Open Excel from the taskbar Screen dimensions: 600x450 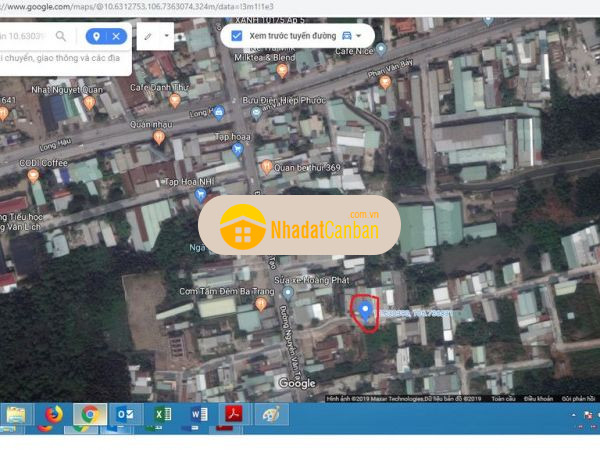[160, 416]
